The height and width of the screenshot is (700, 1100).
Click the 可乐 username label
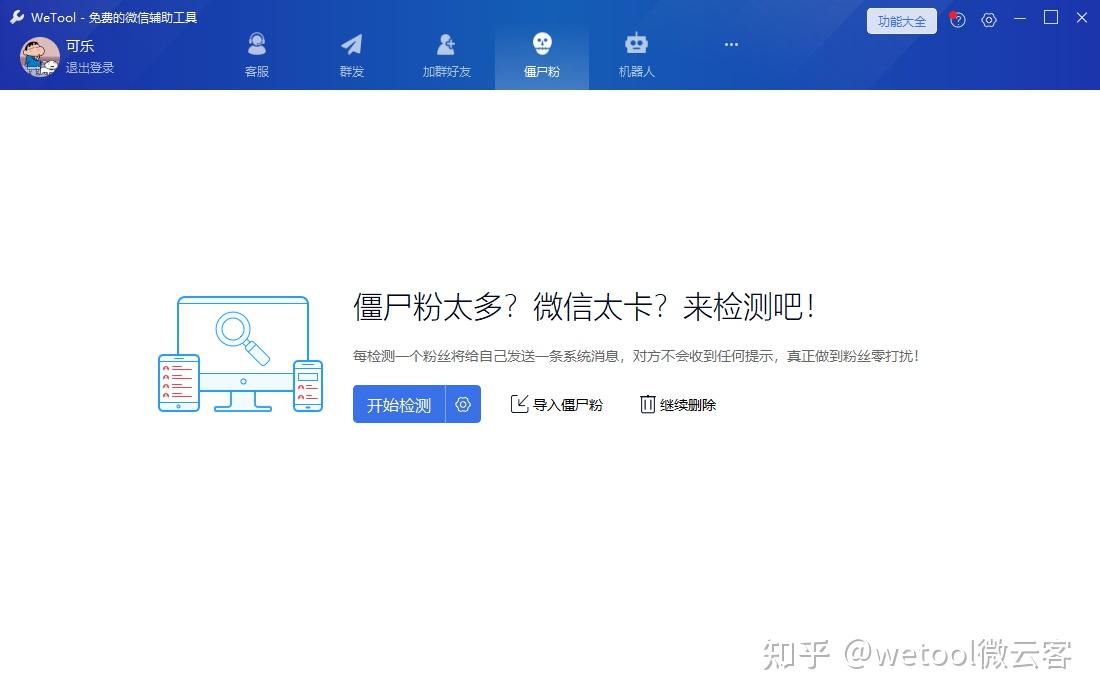80,45
